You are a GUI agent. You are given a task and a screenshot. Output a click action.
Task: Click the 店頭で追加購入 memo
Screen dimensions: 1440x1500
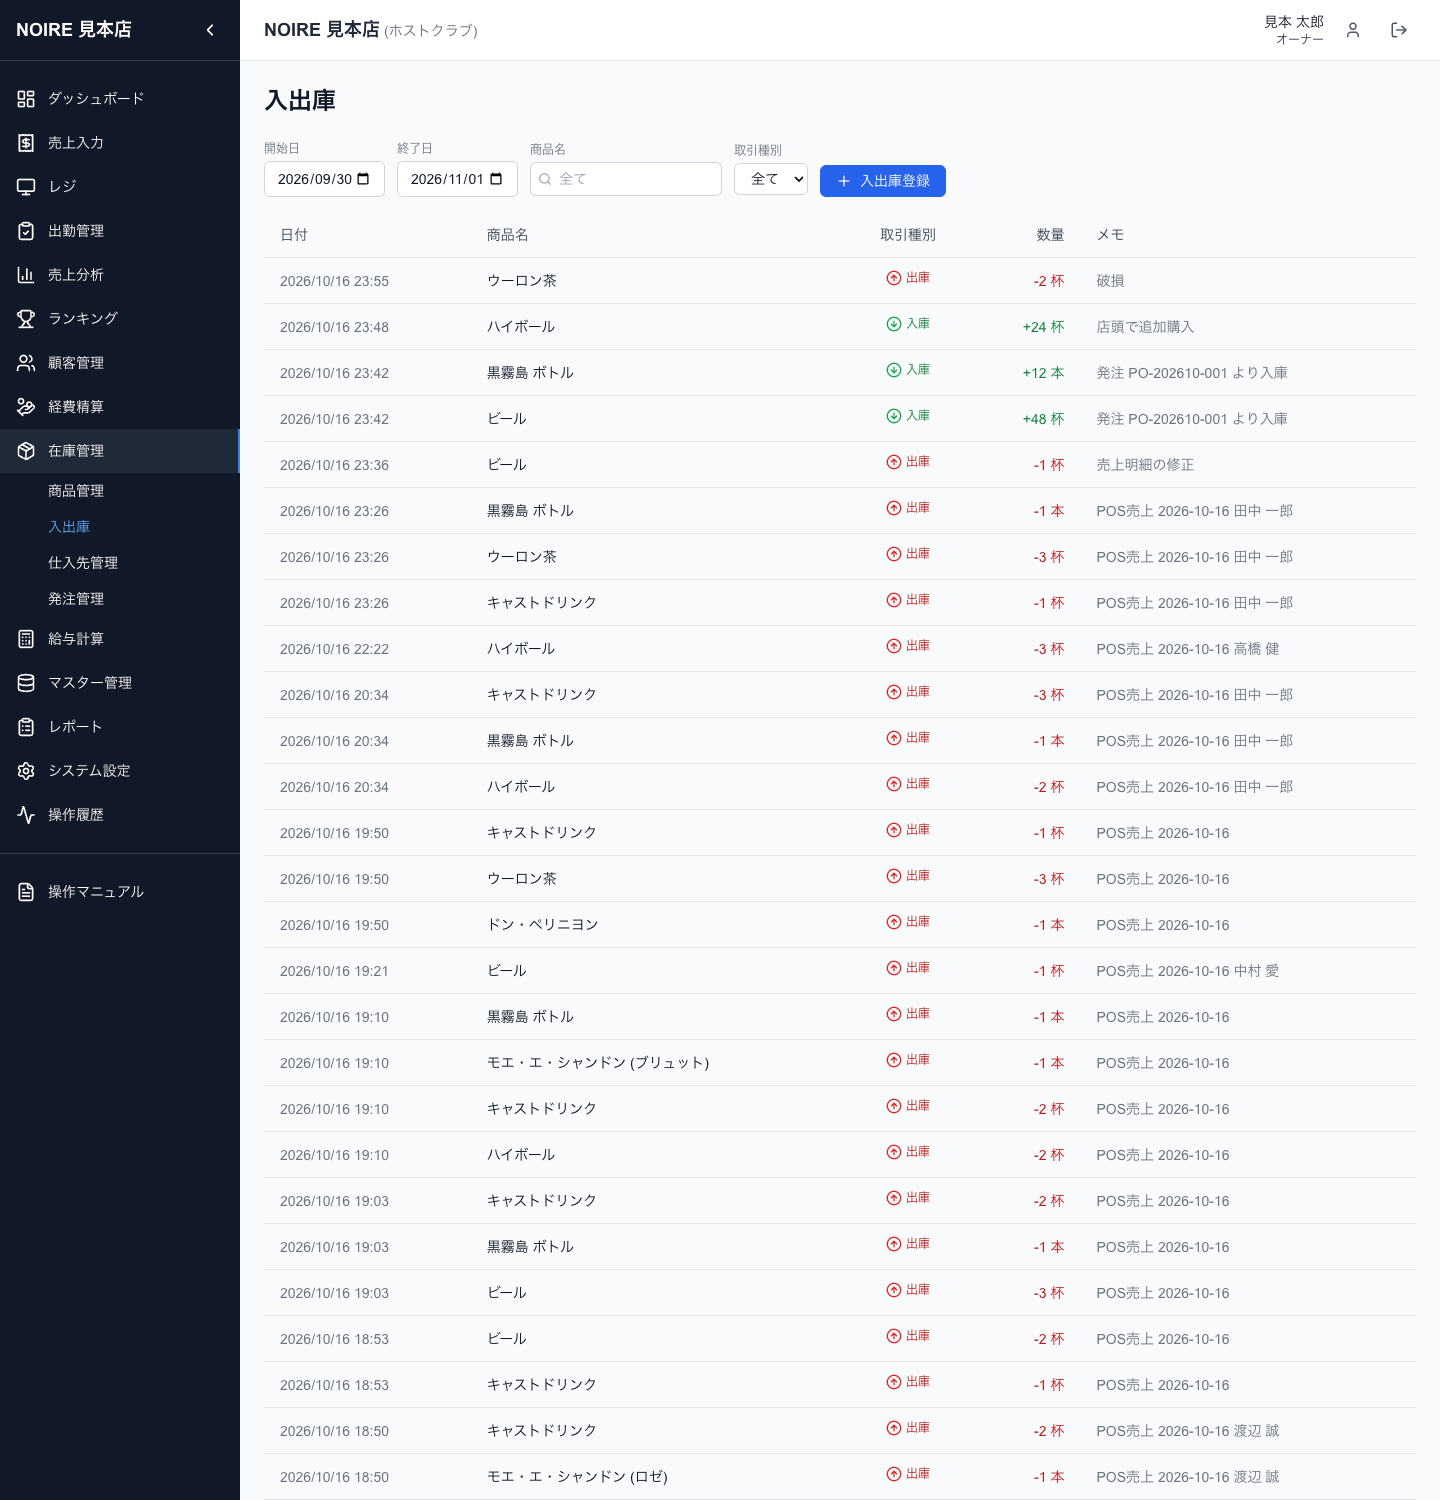tap(1145, 327)
